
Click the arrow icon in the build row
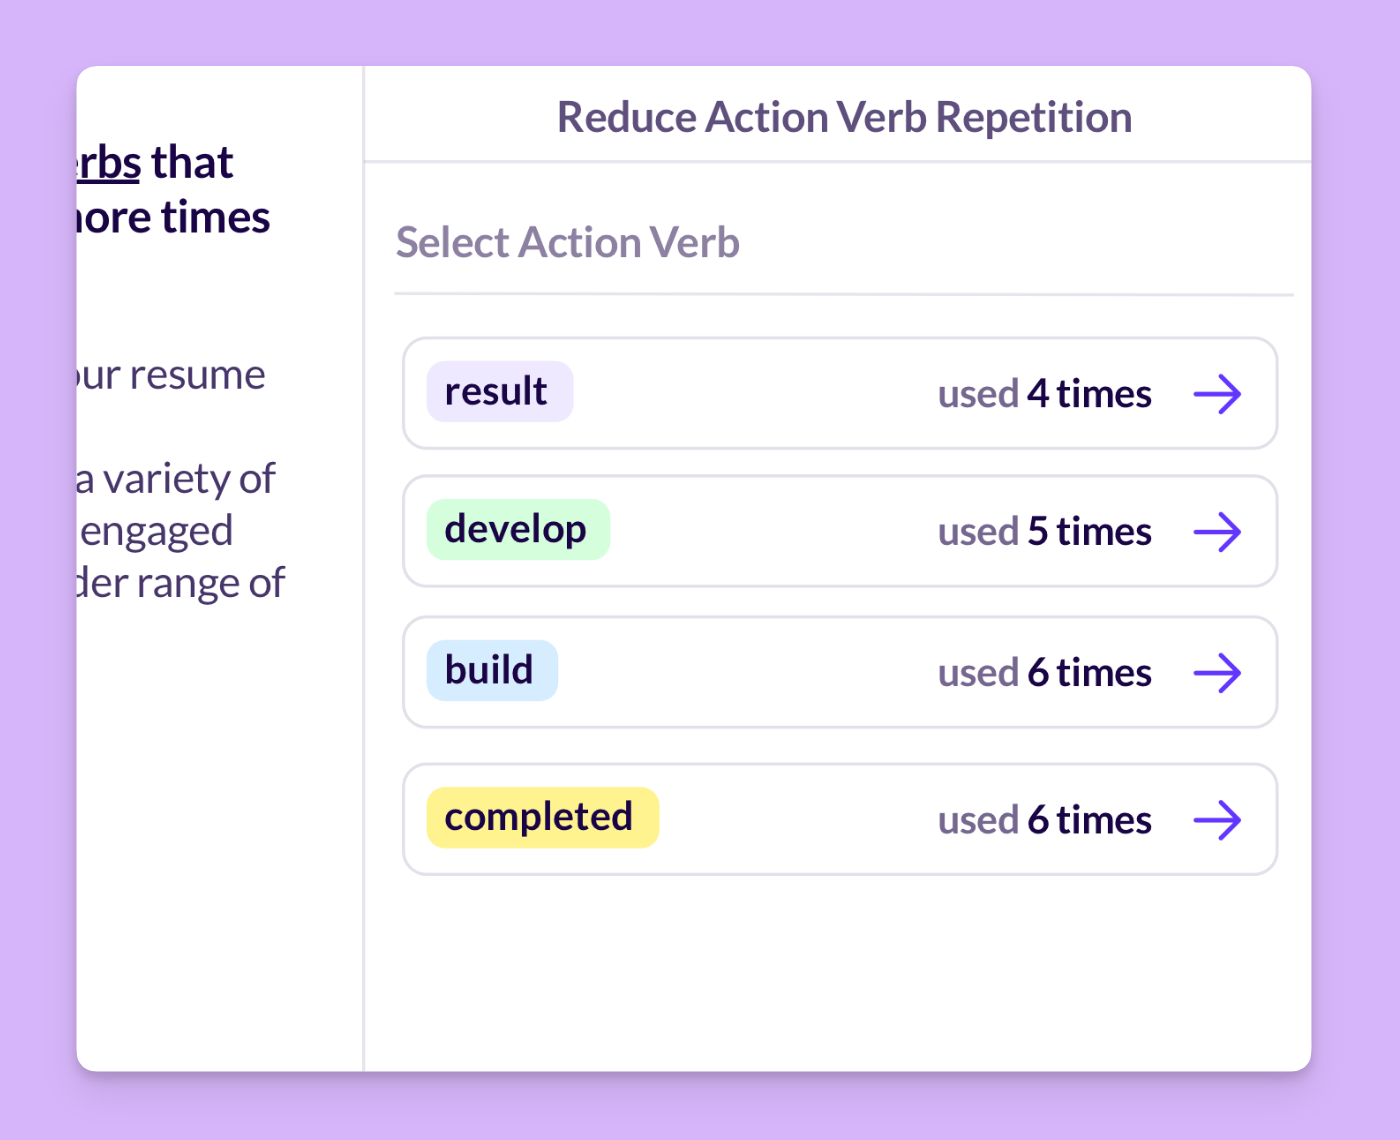(x=1217, y=673)
